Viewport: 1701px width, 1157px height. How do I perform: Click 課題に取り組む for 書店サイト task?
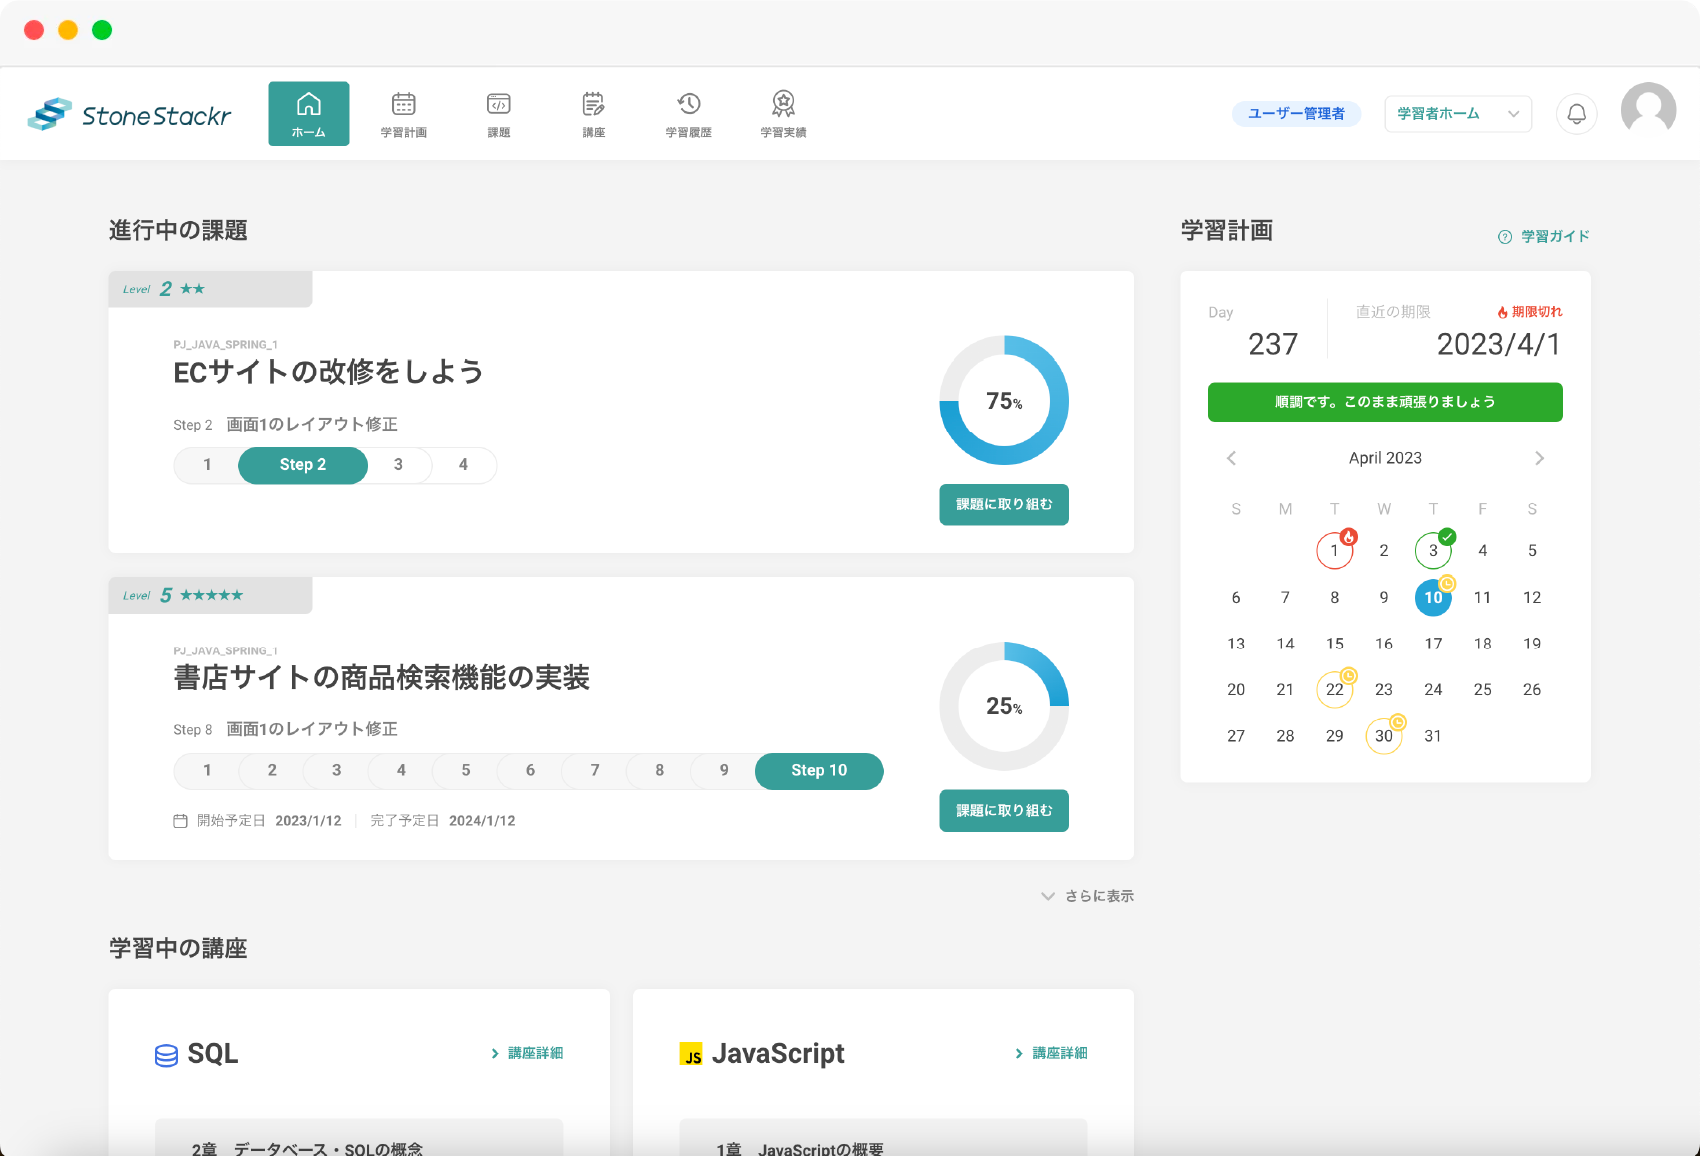point(1004,811)
